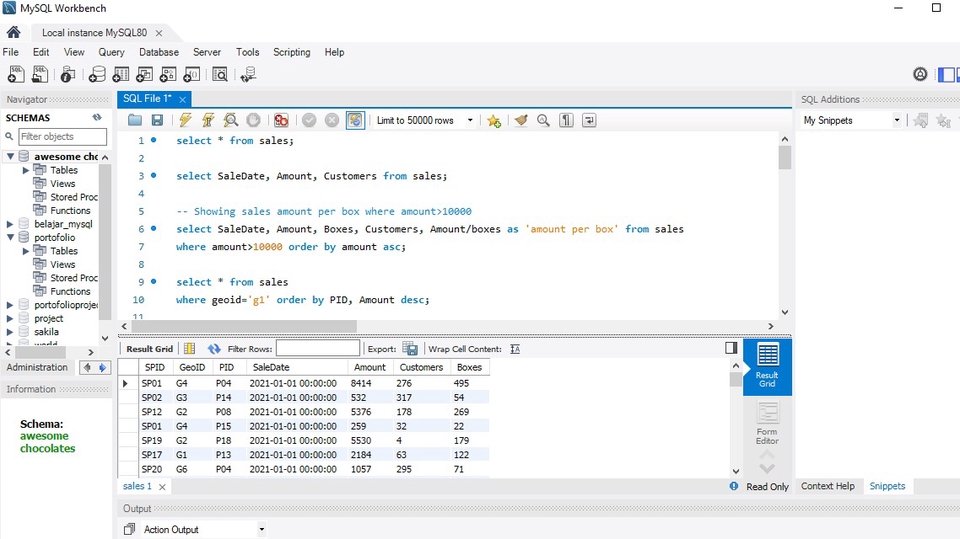Screen dimensions: 960x539
Task: Create new view icon
Action: click(x=144, y=74)
